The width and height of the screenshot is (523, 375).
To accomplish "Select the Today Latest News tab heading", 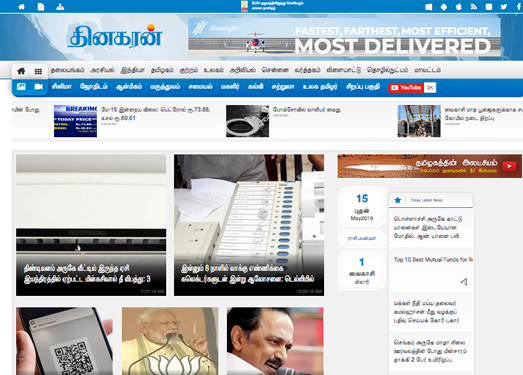I will coord(427,200).
